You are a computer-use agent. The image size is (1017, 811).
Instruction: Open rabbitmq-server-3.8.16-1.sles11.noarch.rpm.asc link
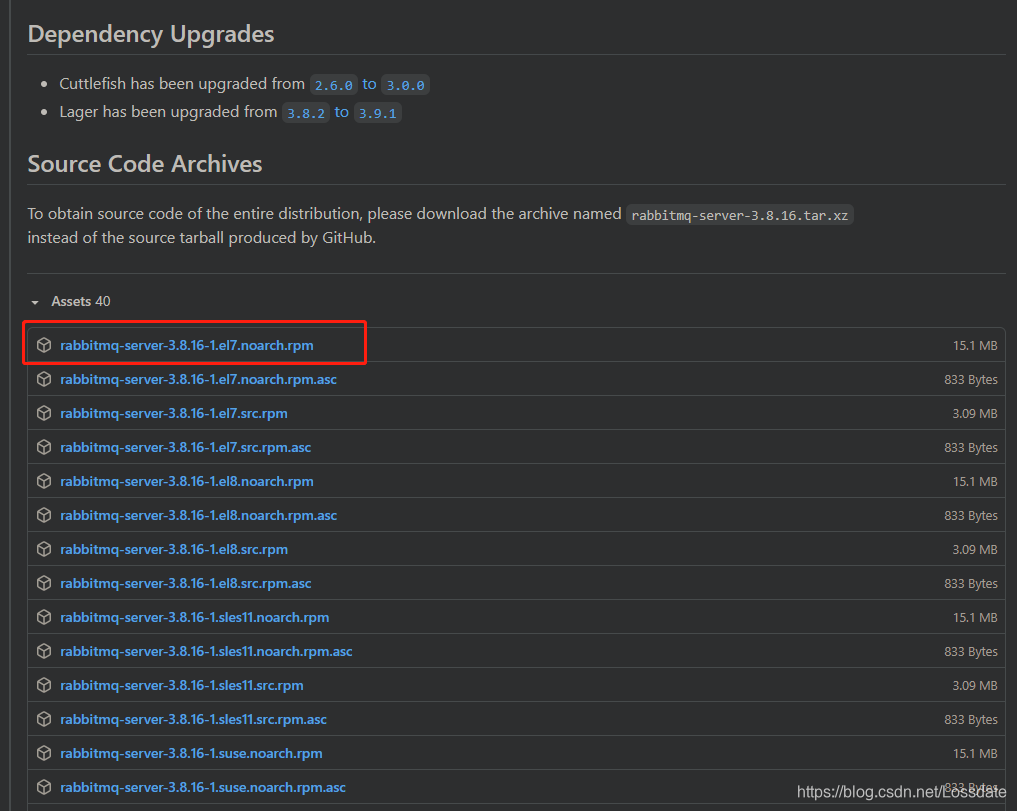point(206,651)
